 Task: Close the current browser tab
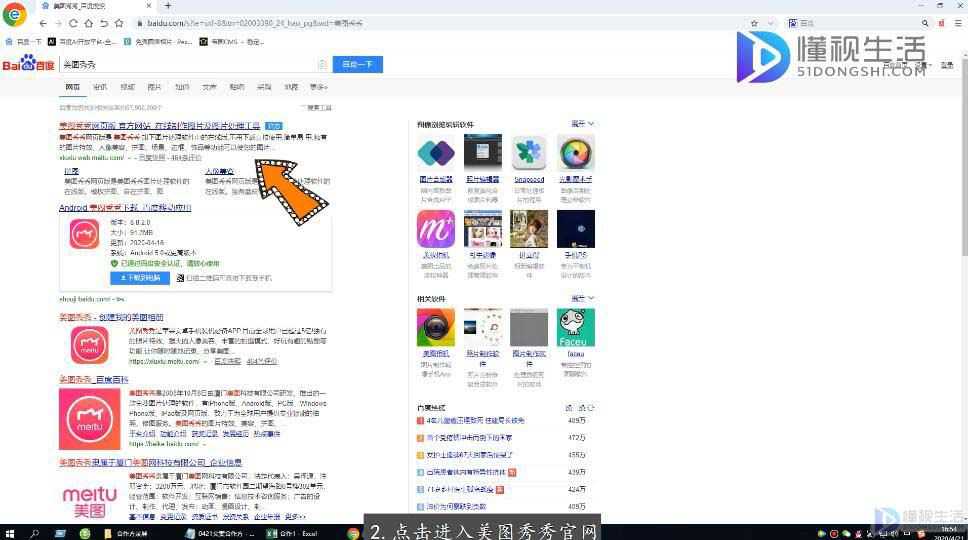click(x=149, y=6)
